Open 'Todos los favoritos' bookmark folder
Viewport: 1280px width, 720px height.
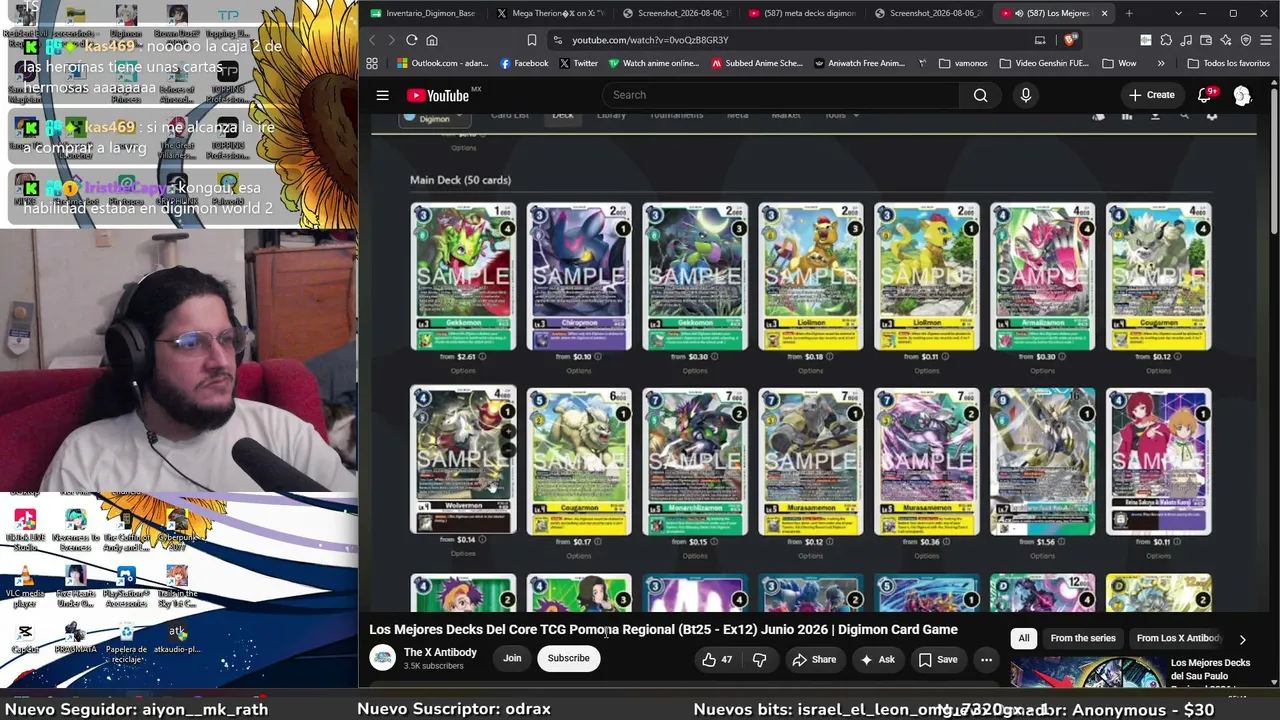pyautogui.click(x=1228, y=63)
